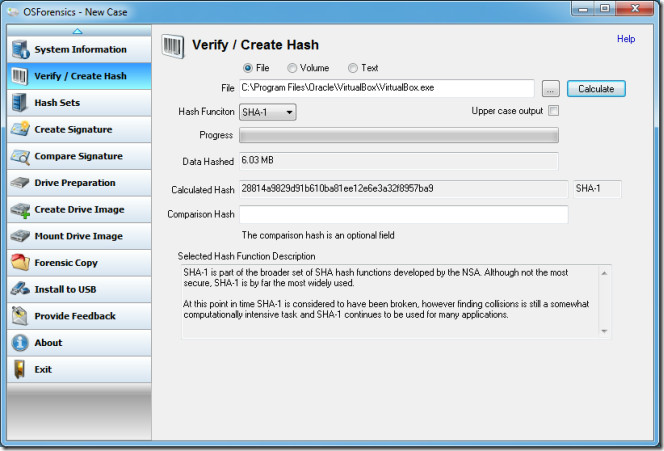Open the Hash Sets section
Image resolution: width=664 pixels, height=451 pixels.
click(79, 103)
